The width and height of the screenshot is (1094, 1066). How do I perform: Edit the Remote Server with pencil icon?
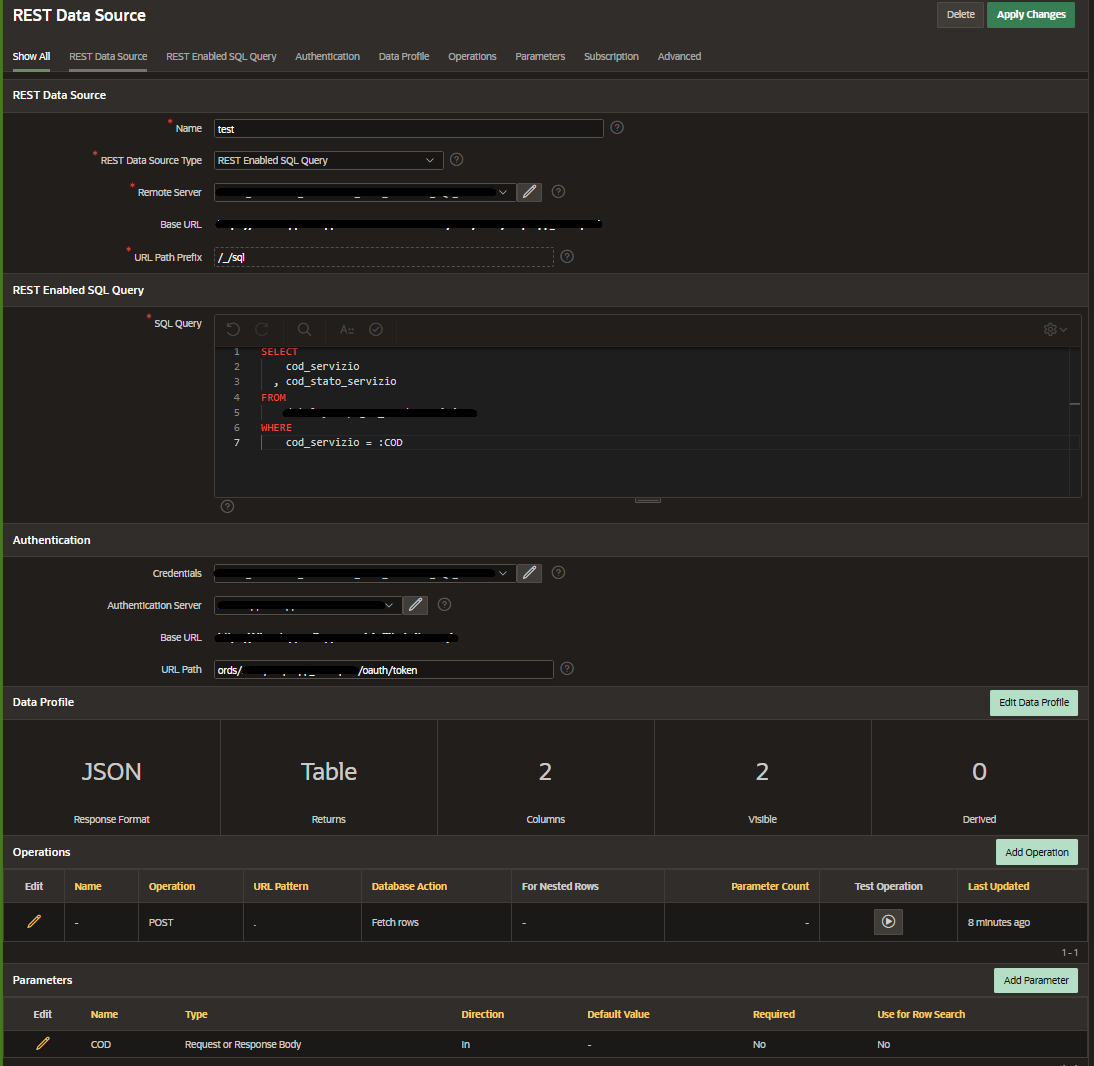530,192
